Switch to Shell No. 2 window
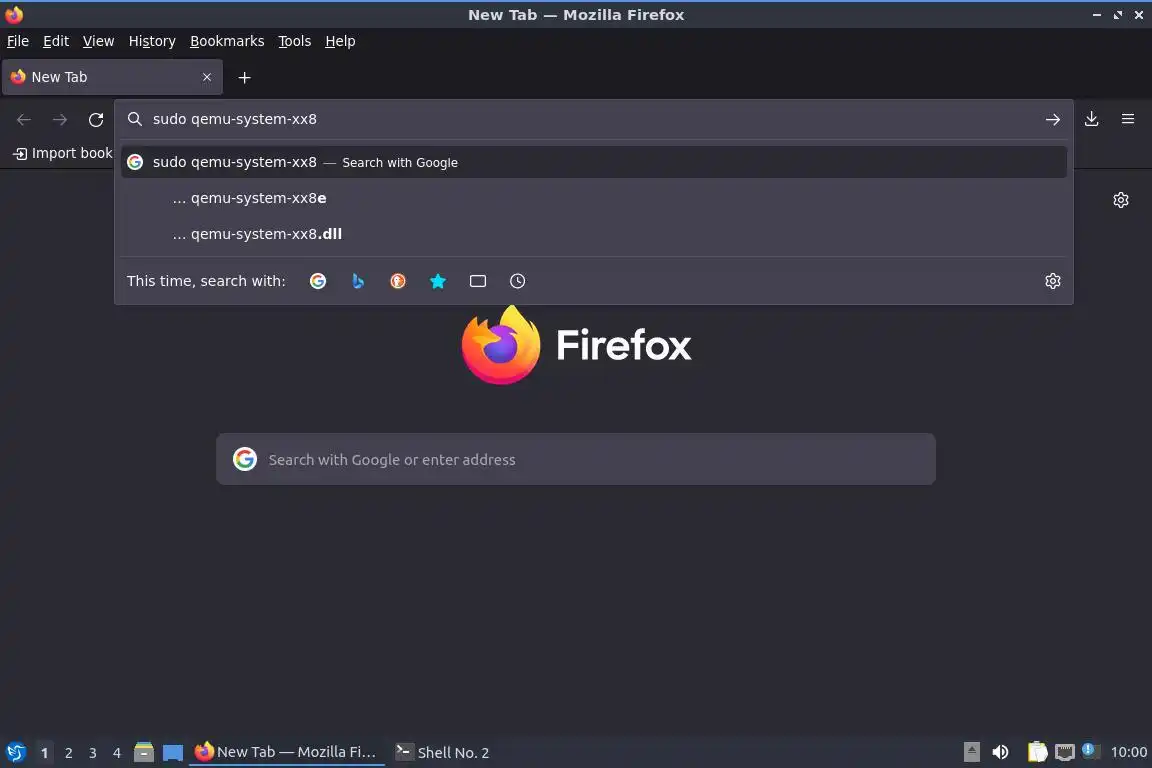The height and width of the screenshot is (768, 1152). (x=442, y=752)
